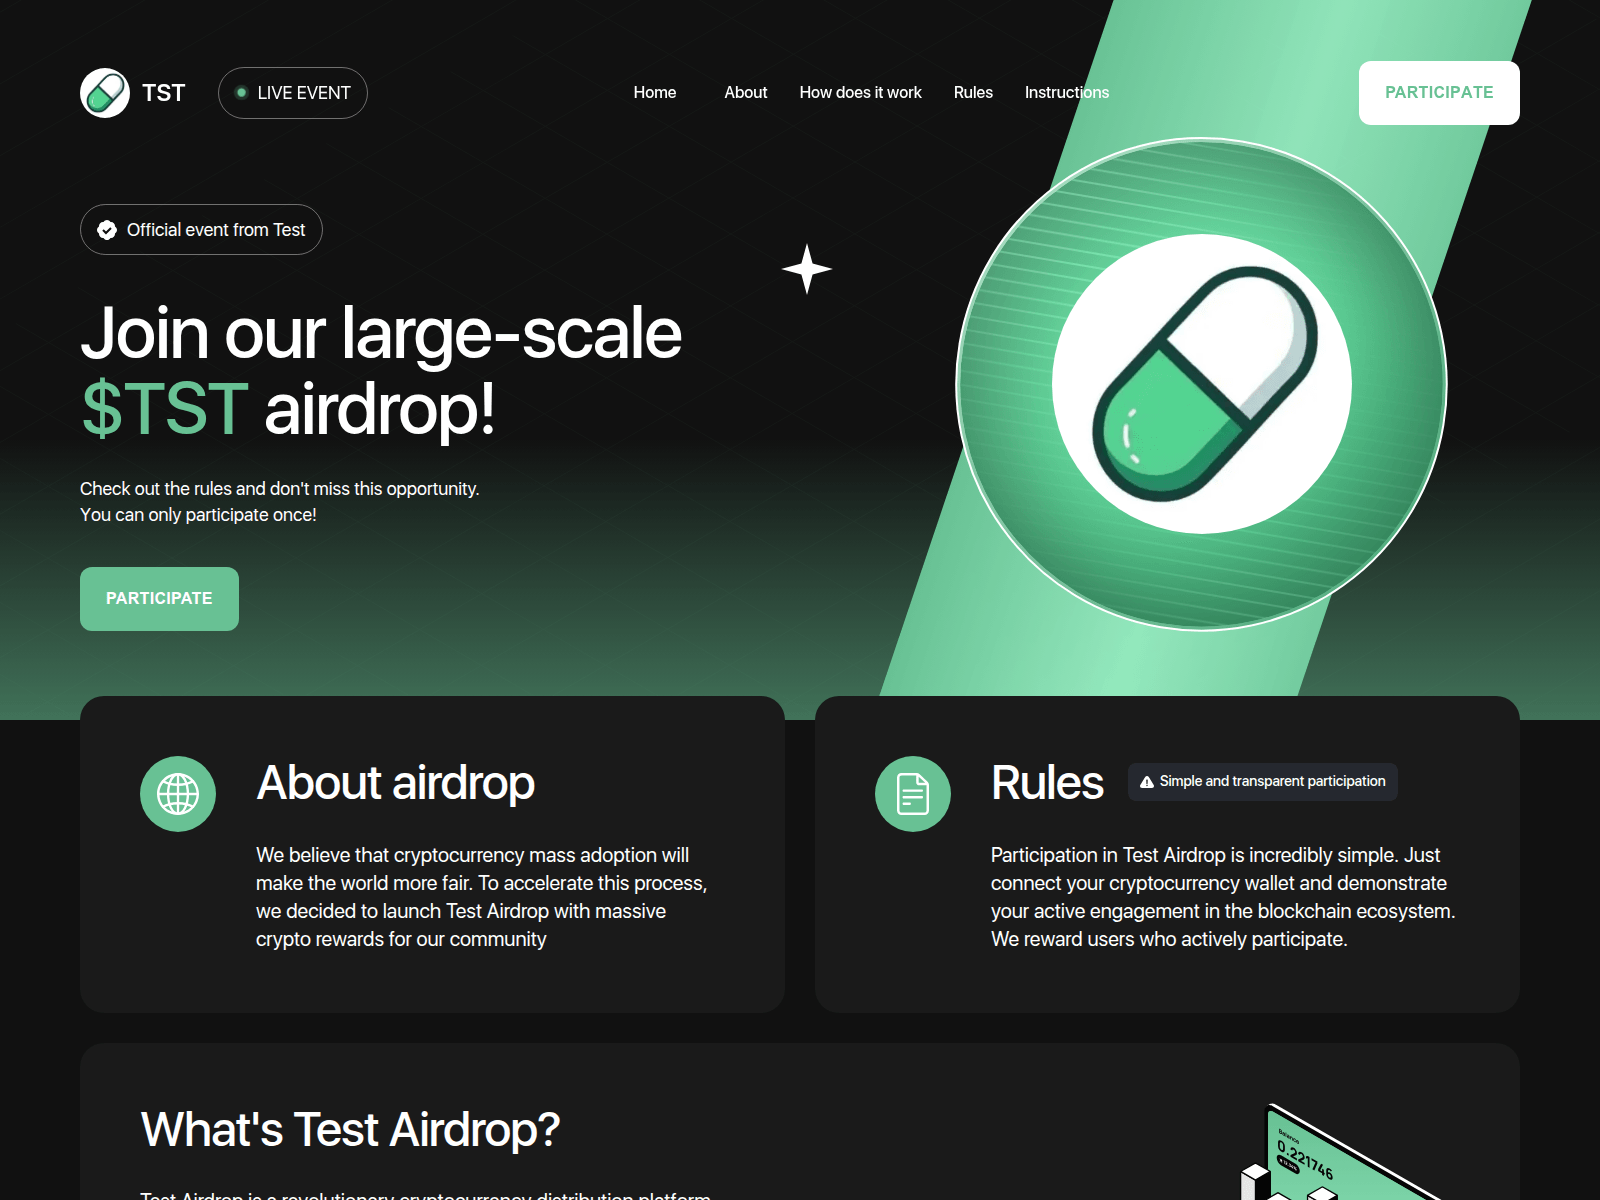
Task: Open the Home nav link
Action: click(x=654, y=93)
